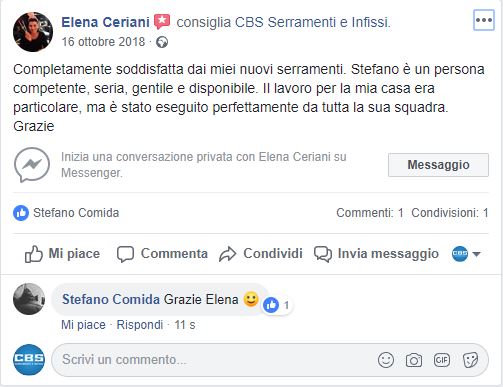Click the Commenta action
Screen dimensions: 503x387
click(x=162, y=254)
